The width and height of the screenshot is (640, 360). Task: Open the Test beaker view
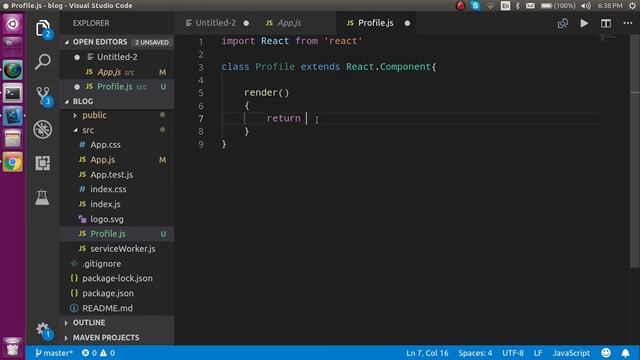[x=42, y=197]
